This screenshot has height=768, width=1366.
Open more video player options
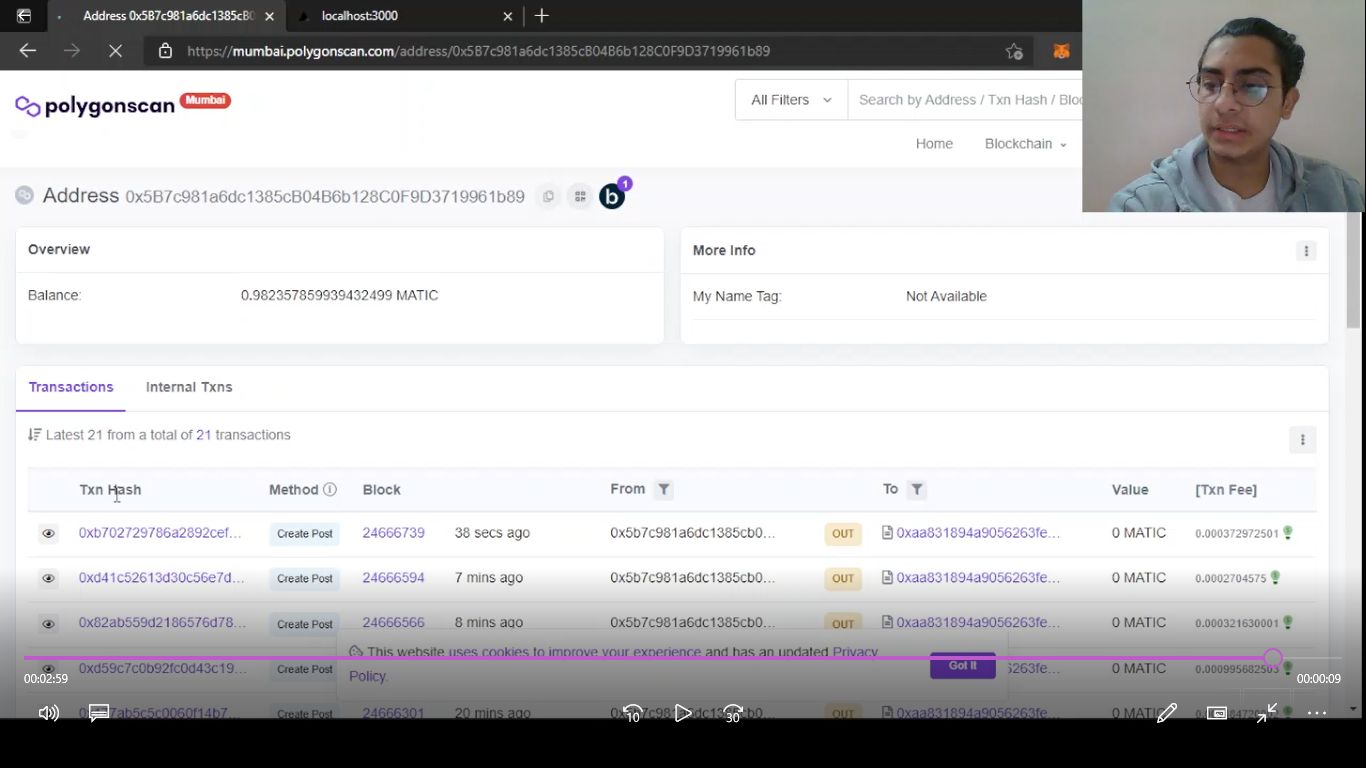click(x=1316, y=713)
